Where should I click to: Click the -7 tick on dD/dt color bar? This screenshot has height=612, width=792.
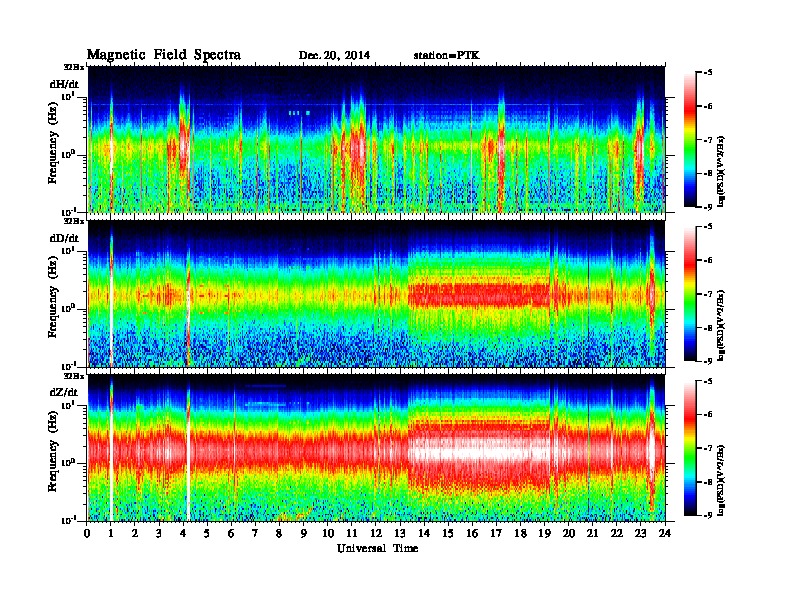tap(708, 294)
